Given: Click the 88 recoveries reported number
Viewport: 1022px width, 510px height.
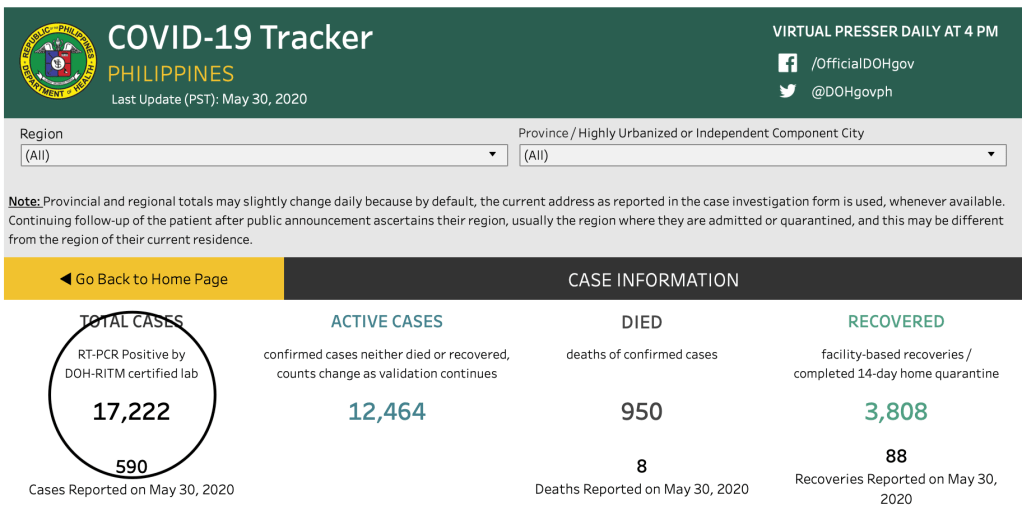Looking at the screenshot, I should pos(896,457).
